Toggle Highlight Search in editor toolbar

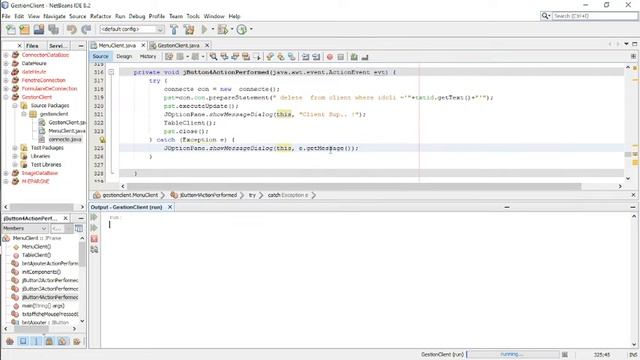point(246,57)
